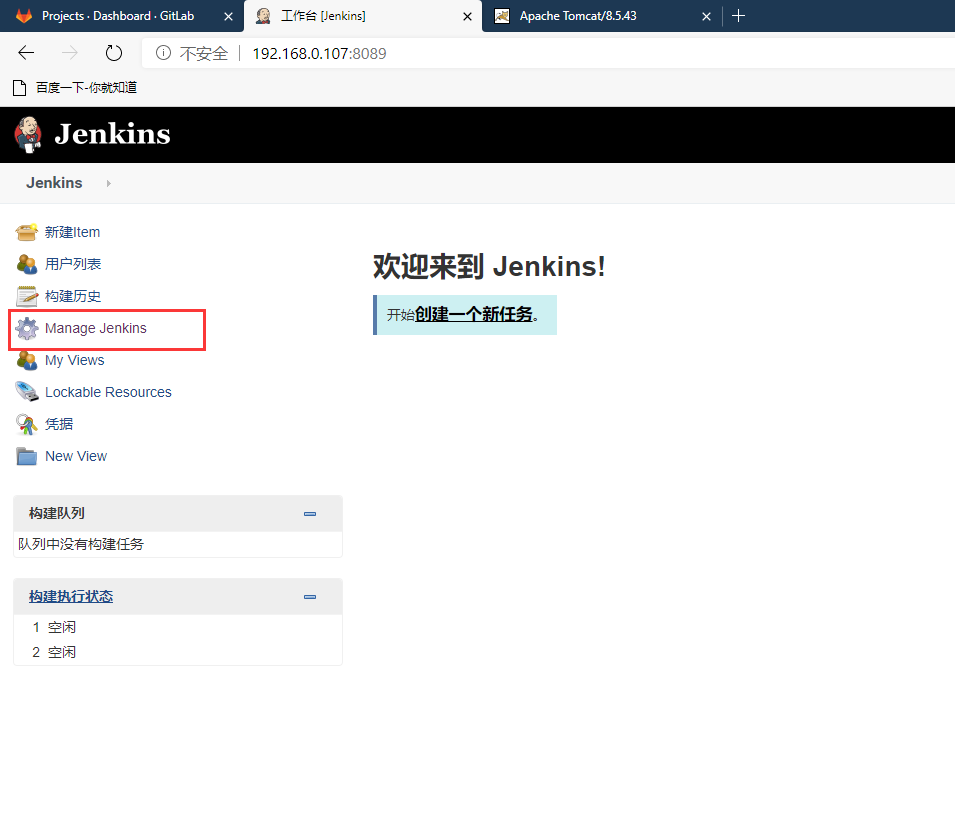Close the 工作台 [Jenkins] tab

point(467,16)
